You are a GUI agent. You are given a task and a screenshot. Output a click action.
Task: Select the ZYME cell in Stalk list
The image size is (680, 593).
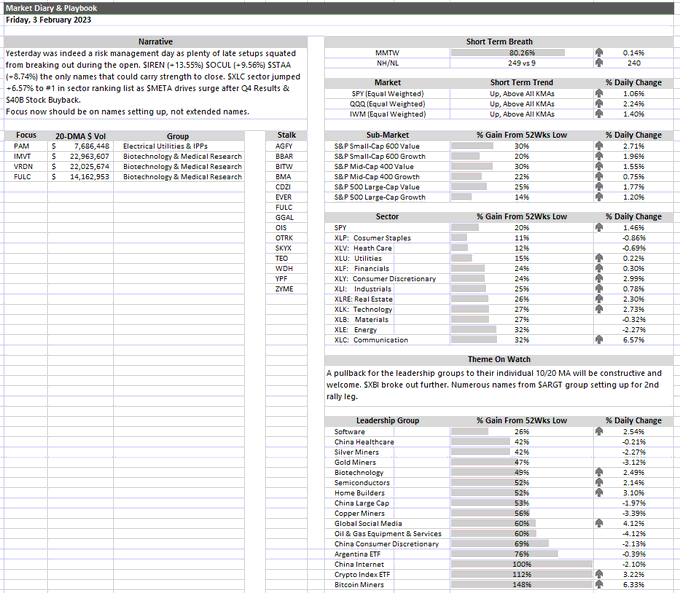coord(286,289)
